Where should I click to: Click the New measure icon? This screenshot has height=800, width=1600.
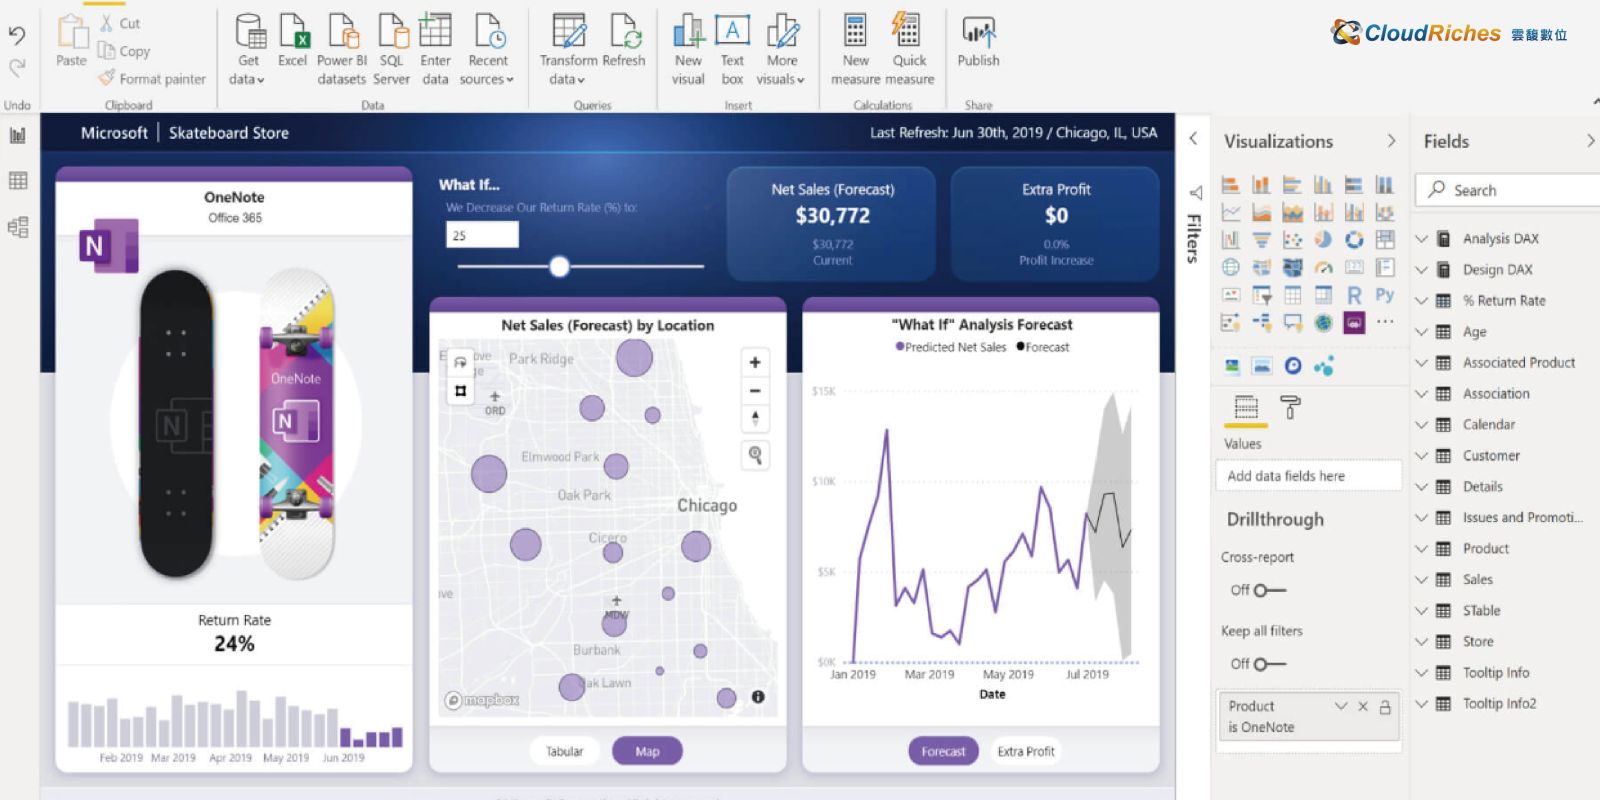point(855,34)
